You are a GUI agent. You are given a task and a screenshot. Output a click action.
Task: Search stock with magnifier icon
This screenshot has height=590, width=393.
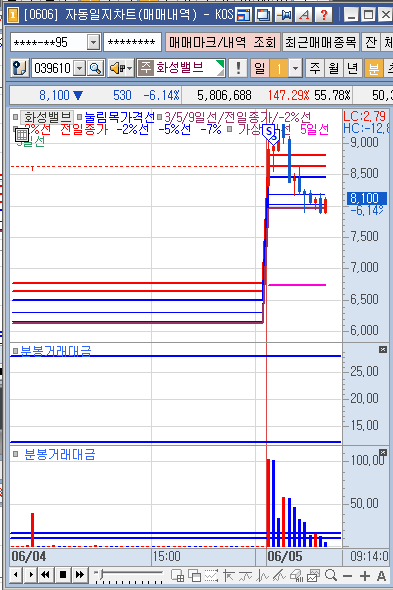click(x=96, y=68)
